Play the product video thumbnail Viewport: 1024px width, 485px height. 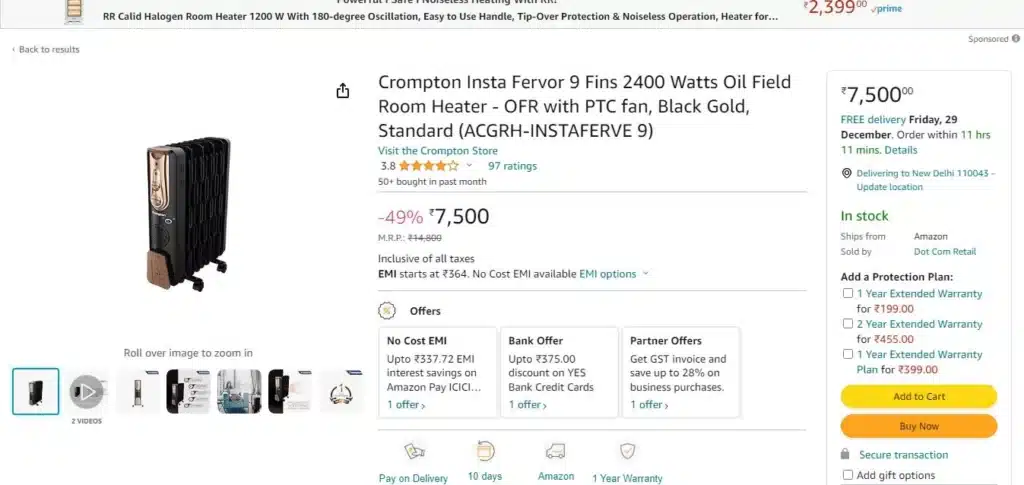point(86,392)
